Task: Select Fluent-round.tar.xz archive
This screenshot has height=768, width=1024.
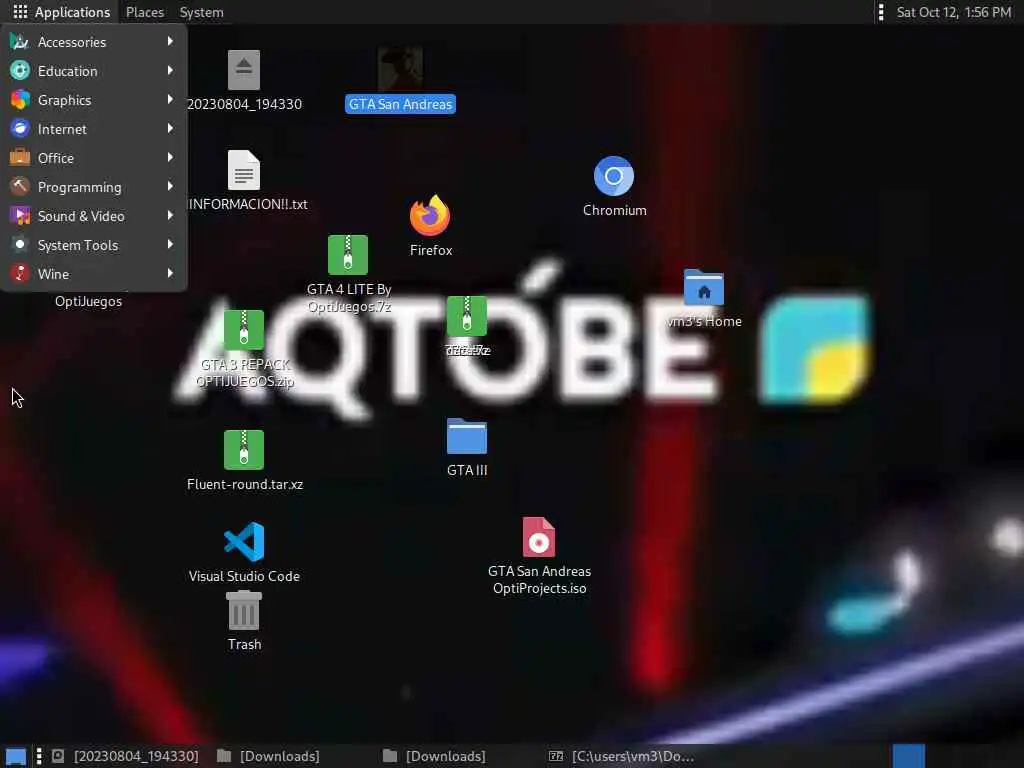Action: tap(244, 450)
